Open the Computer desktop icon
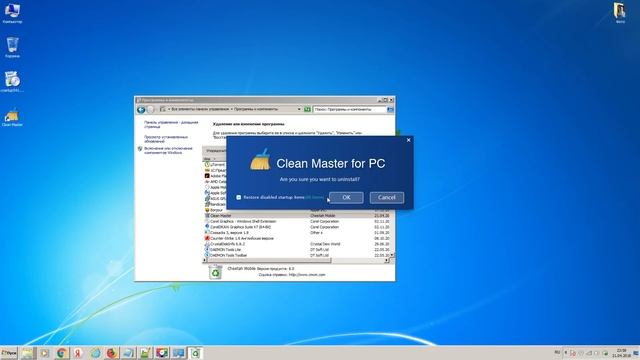The width and height of the screenshot is (640, 360). click(12, 13)
